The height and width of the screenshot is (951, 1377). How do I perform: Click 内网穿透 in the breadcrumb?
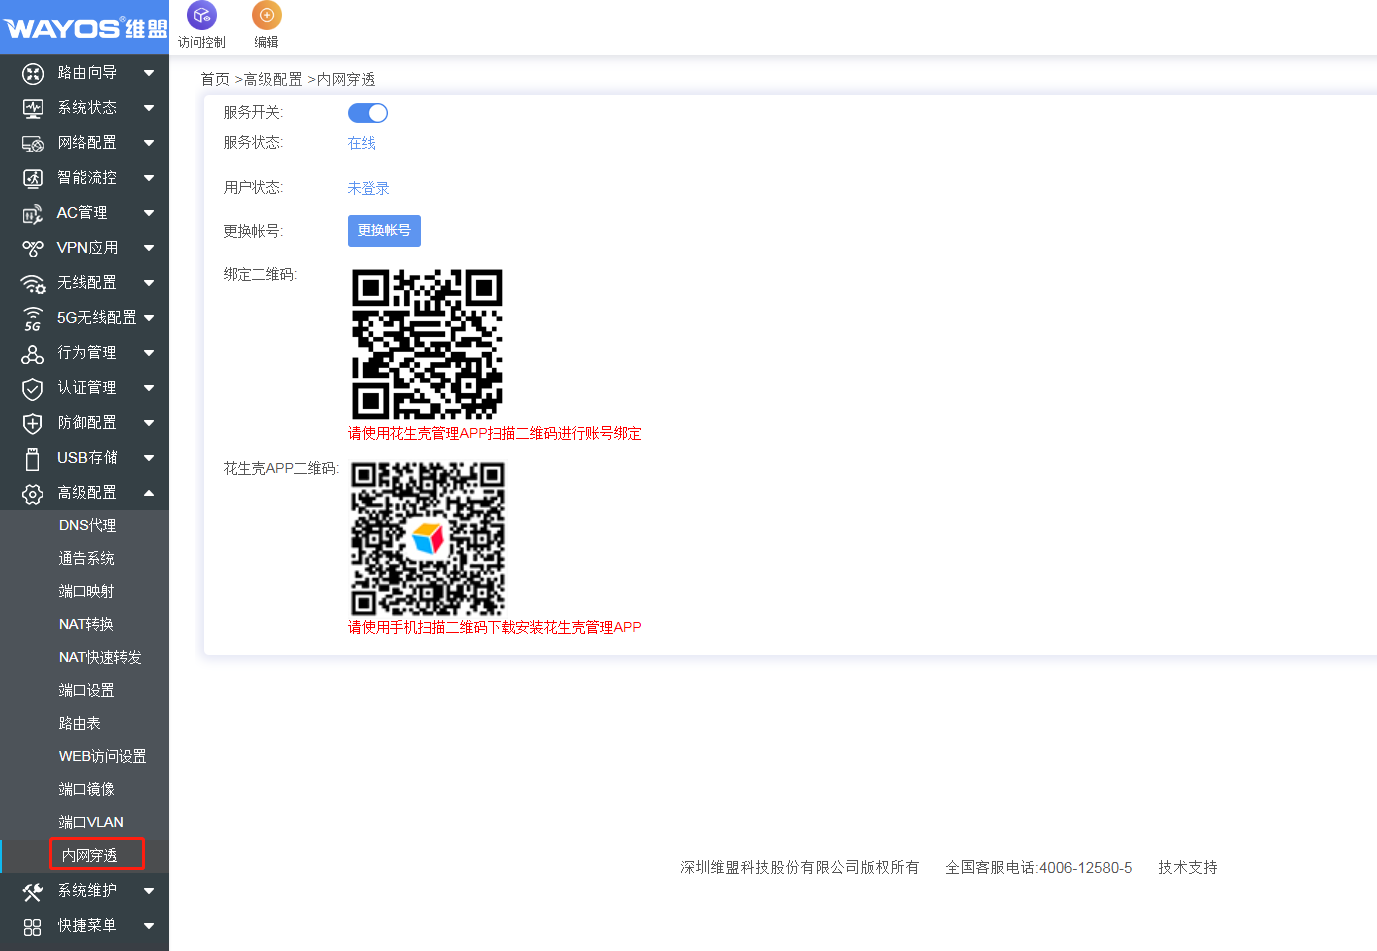346,79
